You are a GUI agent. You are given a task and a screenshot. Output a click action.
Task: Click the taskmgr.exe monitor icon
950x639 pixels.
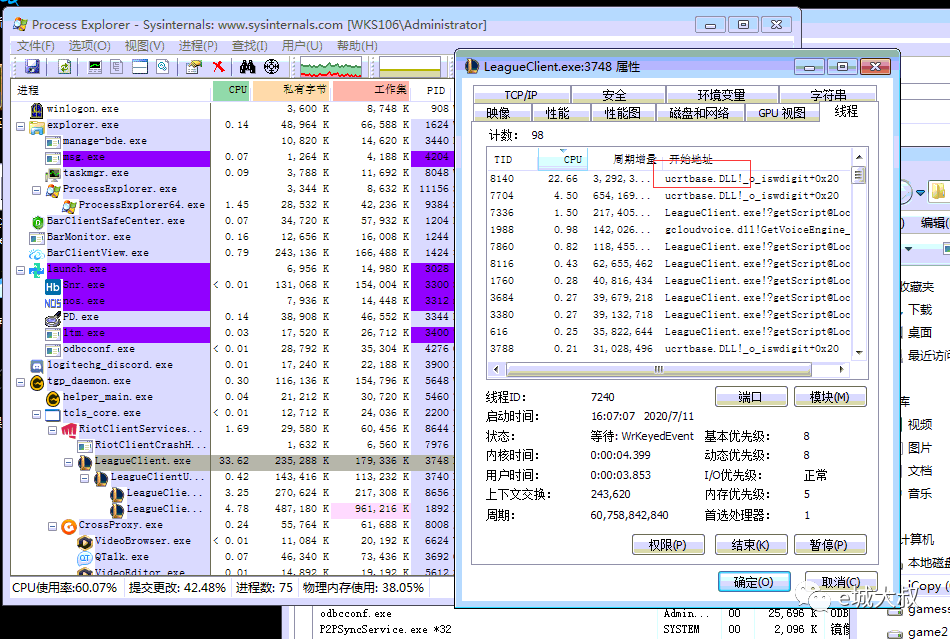53,173
